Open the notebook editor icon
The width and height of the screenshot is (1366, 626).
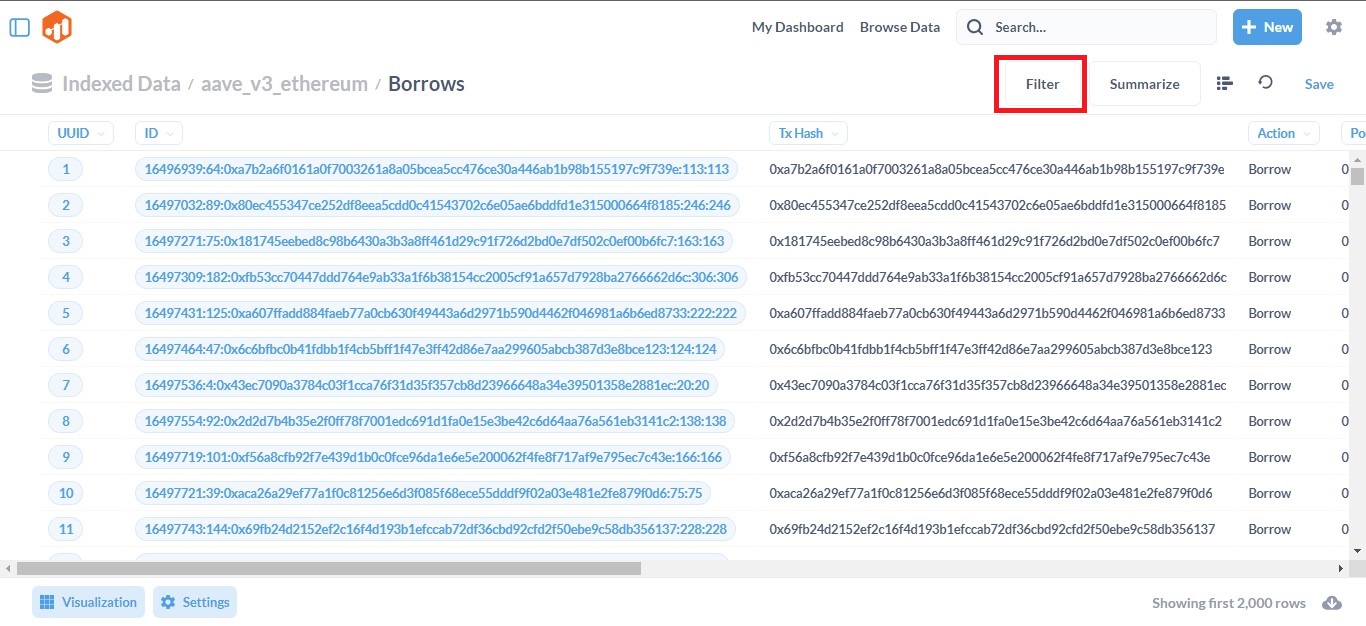pyautogui.click(x=1224, y=84)
